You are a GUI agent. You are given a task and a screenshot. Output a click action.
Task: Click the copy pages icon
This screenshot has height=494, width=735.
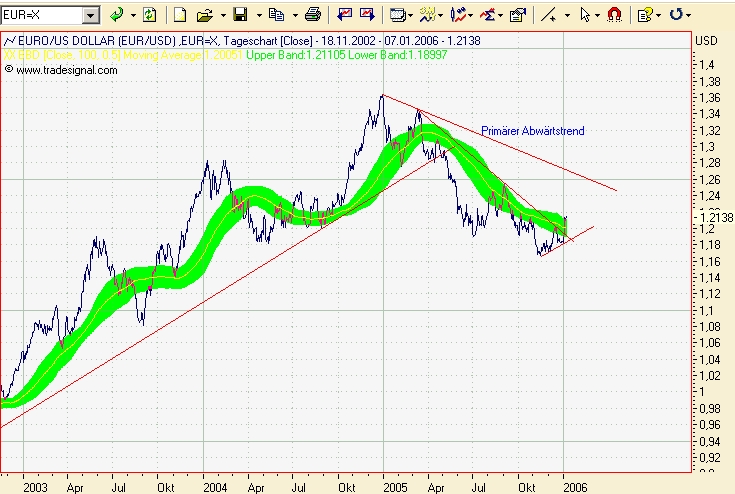click(x=277, y=15)
